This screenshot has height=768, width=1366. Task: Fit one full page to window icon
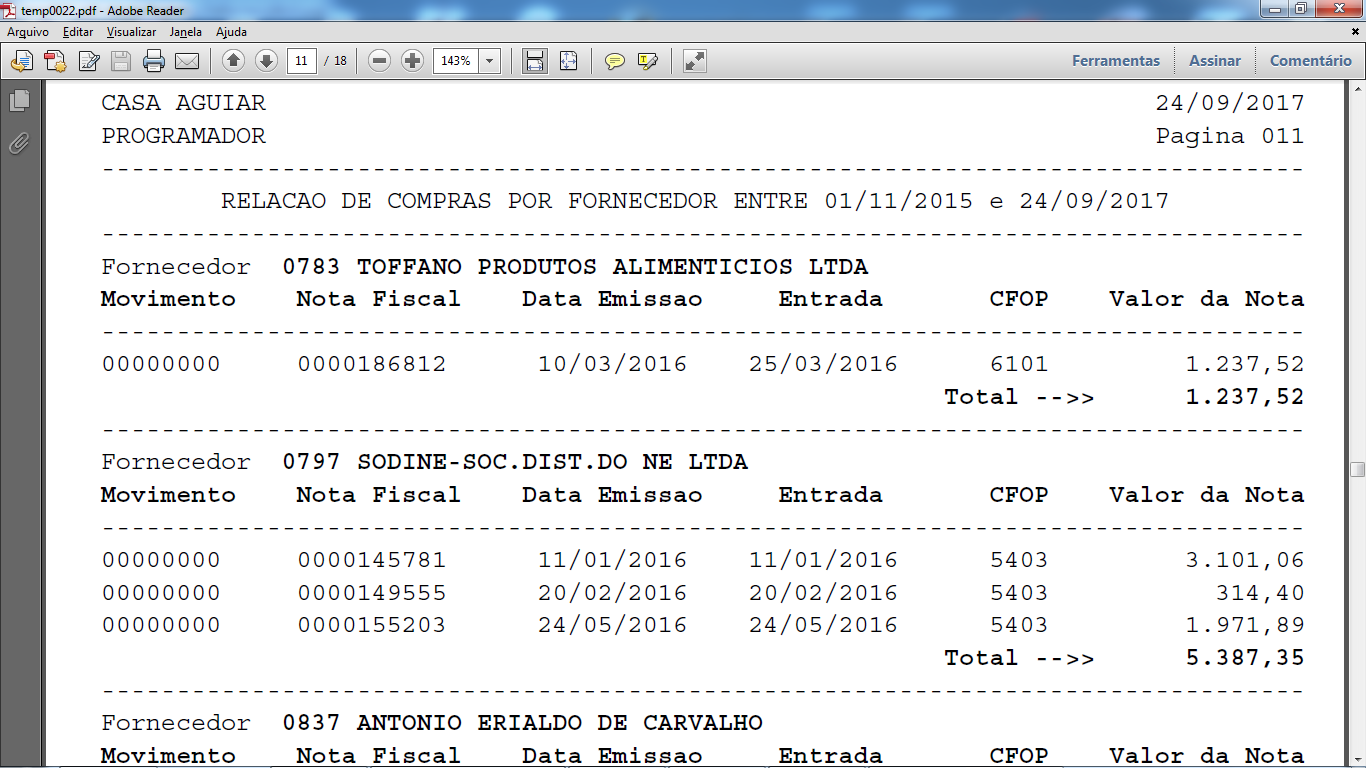[x=569, y=61]
